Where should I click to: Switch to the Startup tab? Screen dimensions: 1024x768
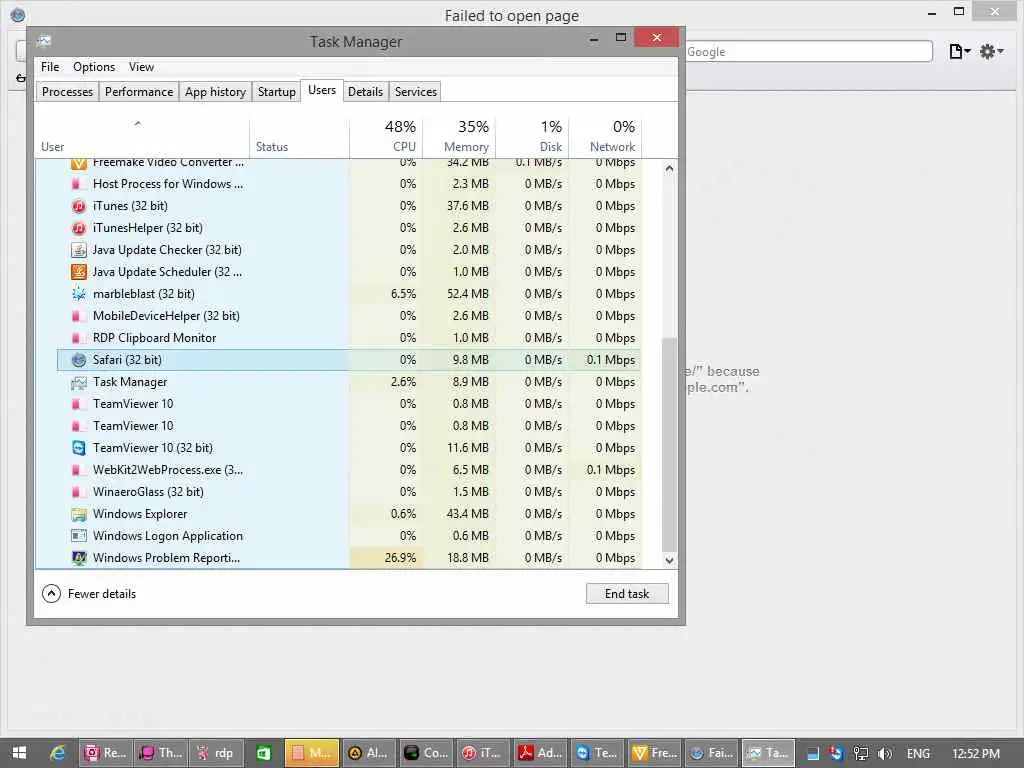pyautogui.click(x=276, y=92)
